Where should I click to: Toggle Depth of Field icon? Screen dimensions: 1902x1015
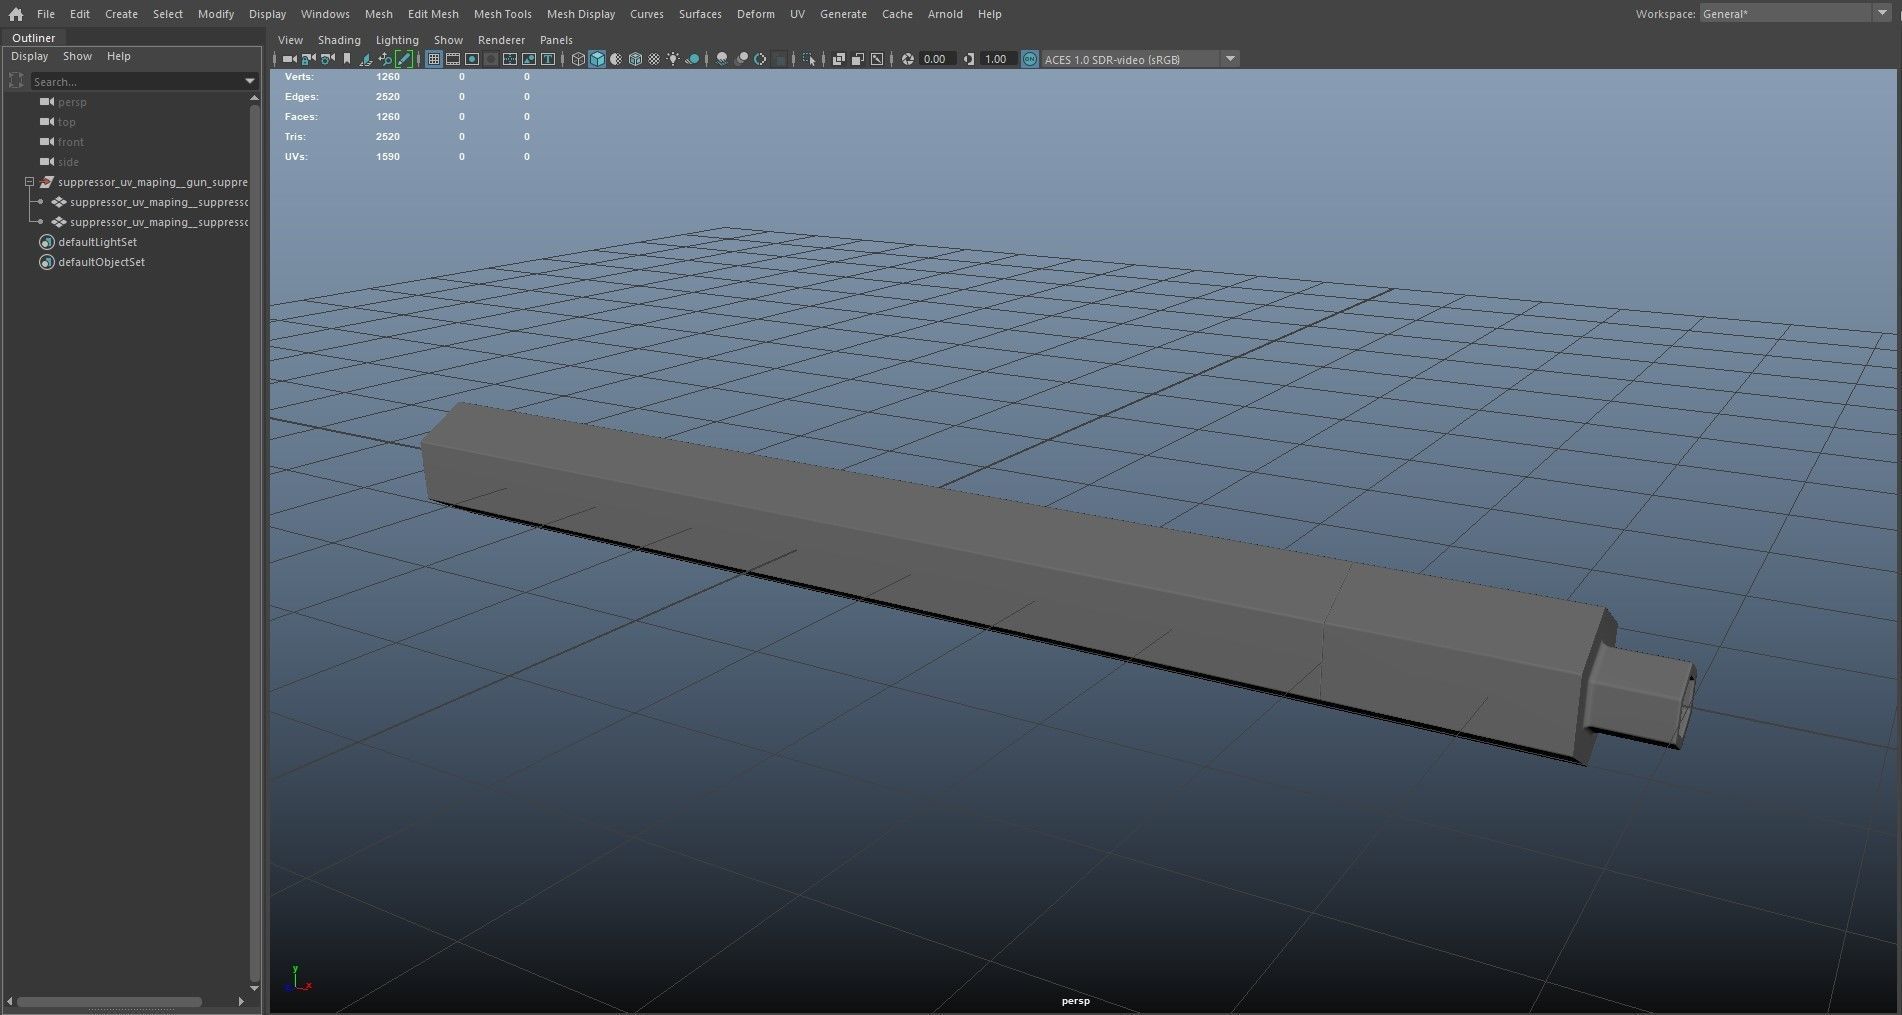pos(780,59)
